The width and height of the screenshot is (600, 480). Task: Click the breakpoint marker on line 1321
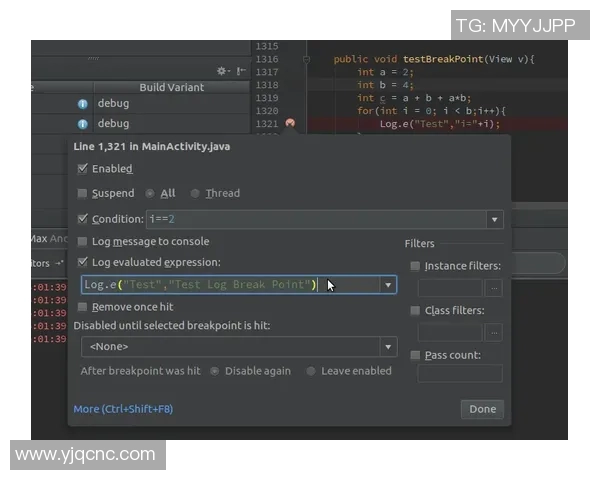pyautogui.click(x=290, y=123)
